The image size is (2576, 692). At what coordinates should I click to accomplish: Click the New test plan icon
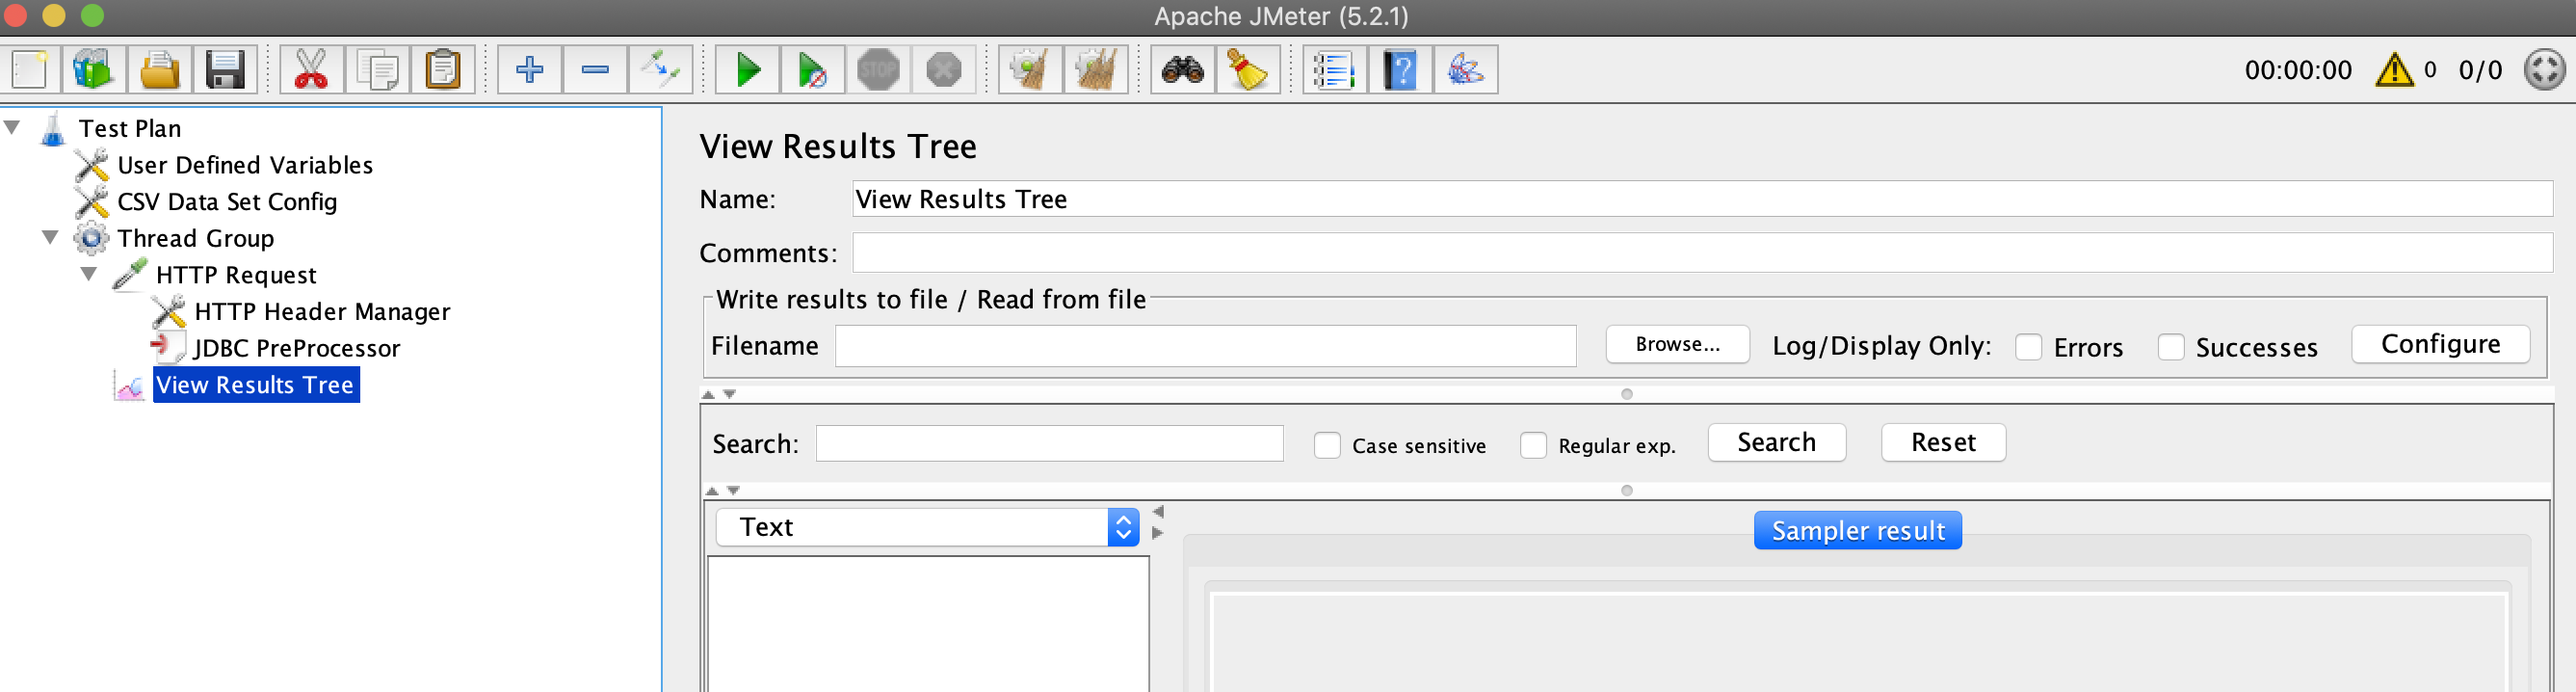point(29,70)
